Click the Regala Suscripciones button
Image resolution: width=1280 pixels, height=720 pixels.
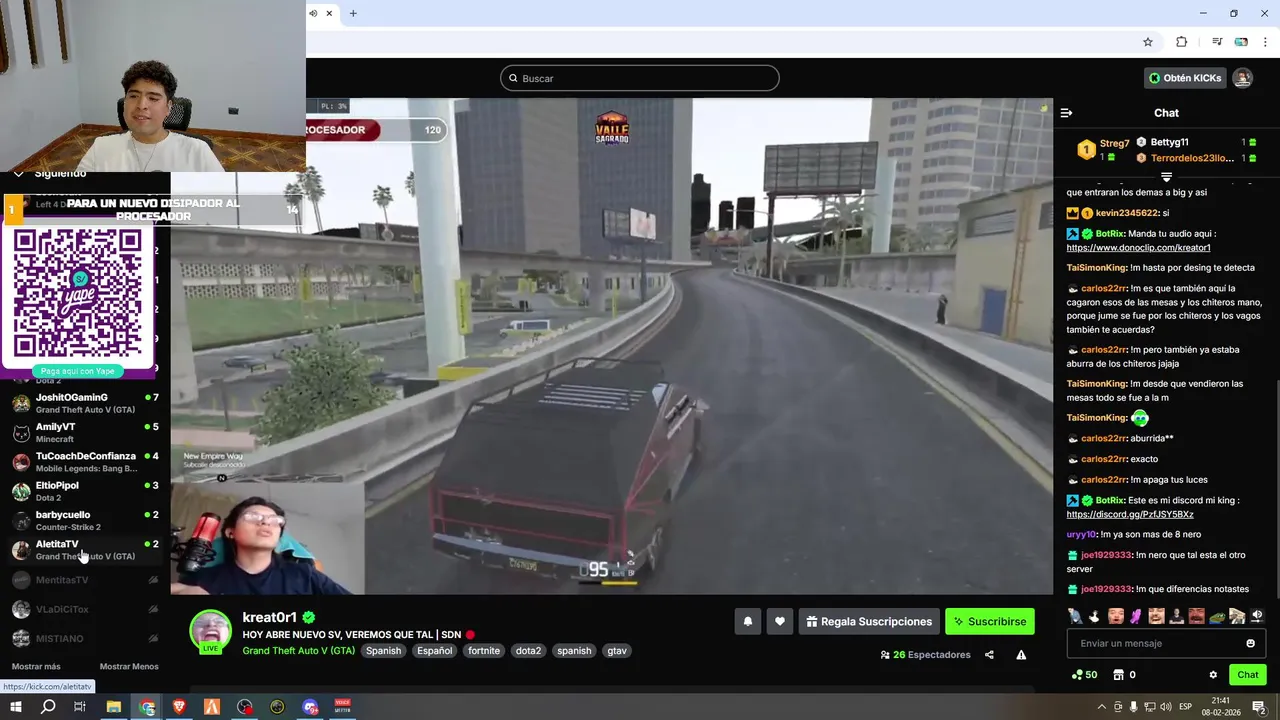[x=869, y=621]
